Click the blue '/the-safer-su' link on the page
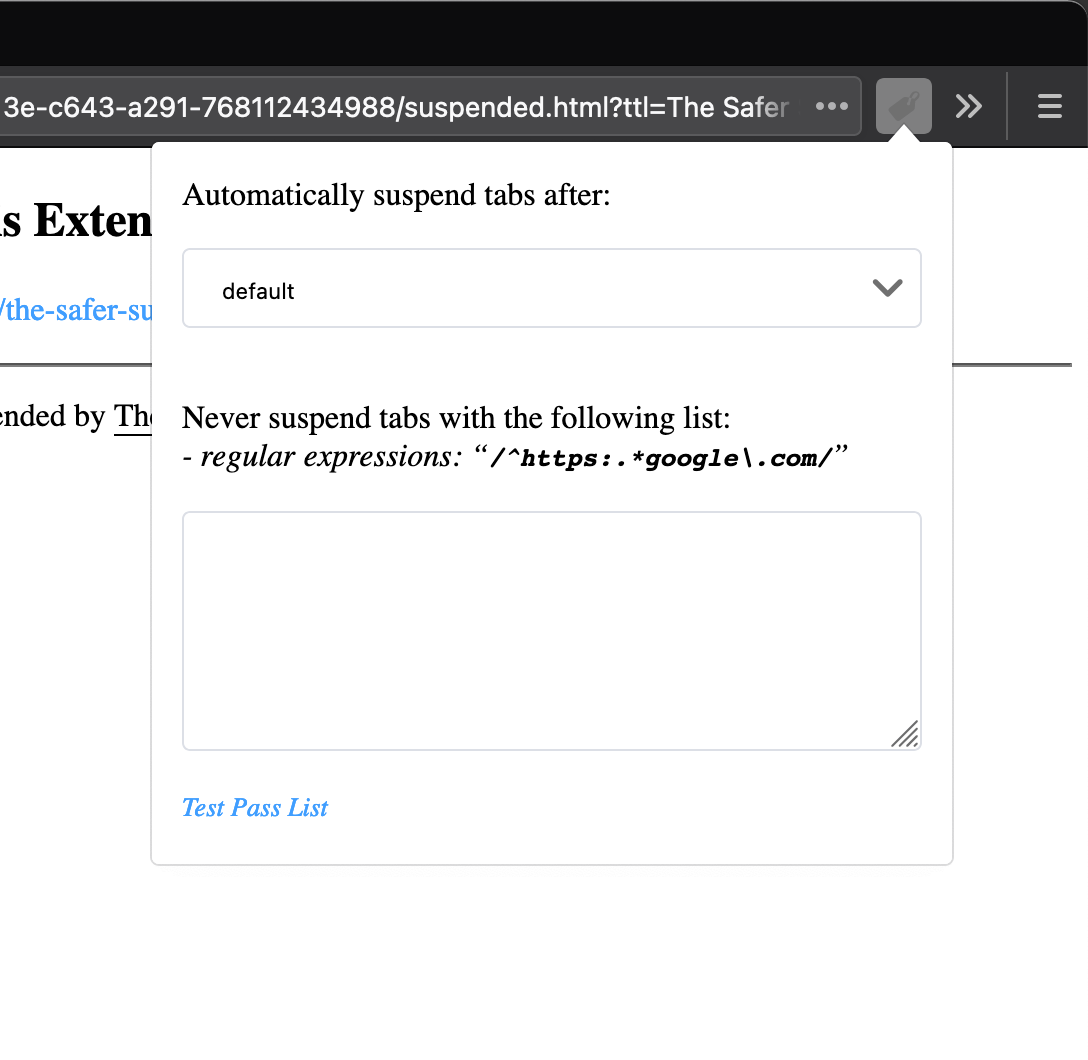 (x=76, y=310)
